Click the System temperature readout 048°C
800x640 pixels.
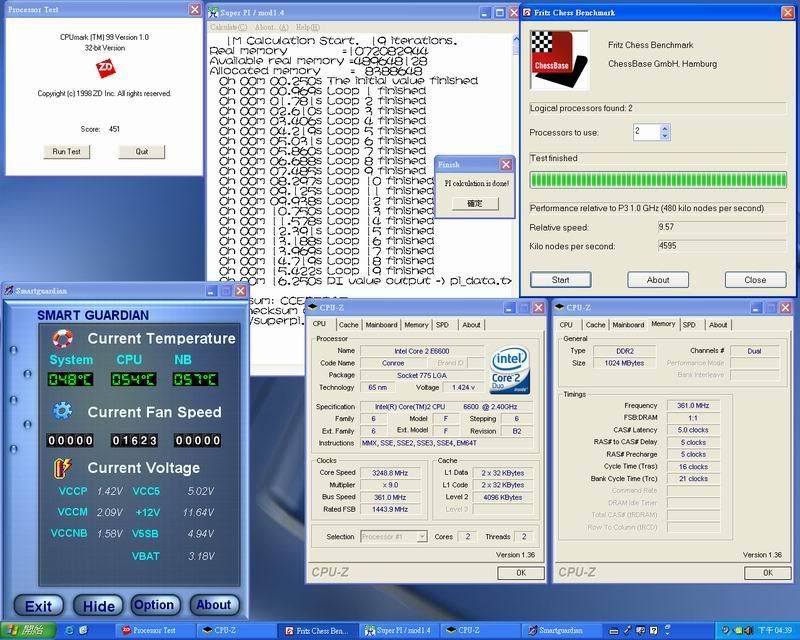pos(70,379)
